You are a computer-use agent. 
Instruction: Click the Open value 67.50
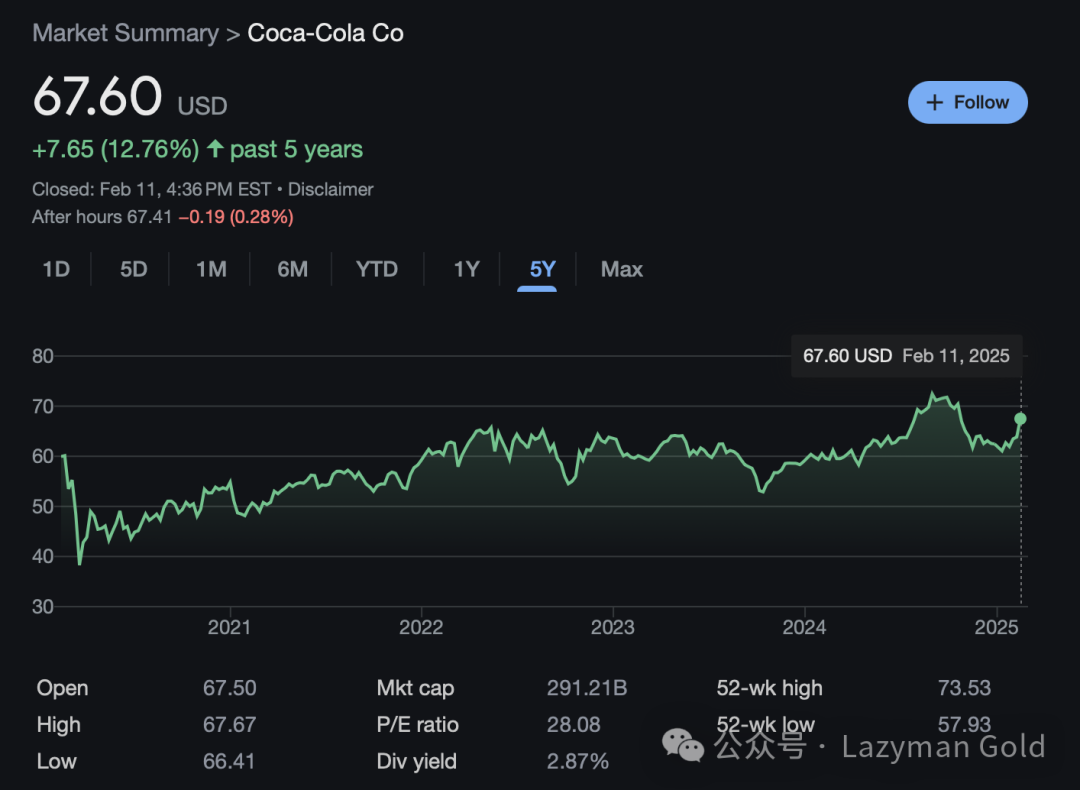click(x=229, y=688)
